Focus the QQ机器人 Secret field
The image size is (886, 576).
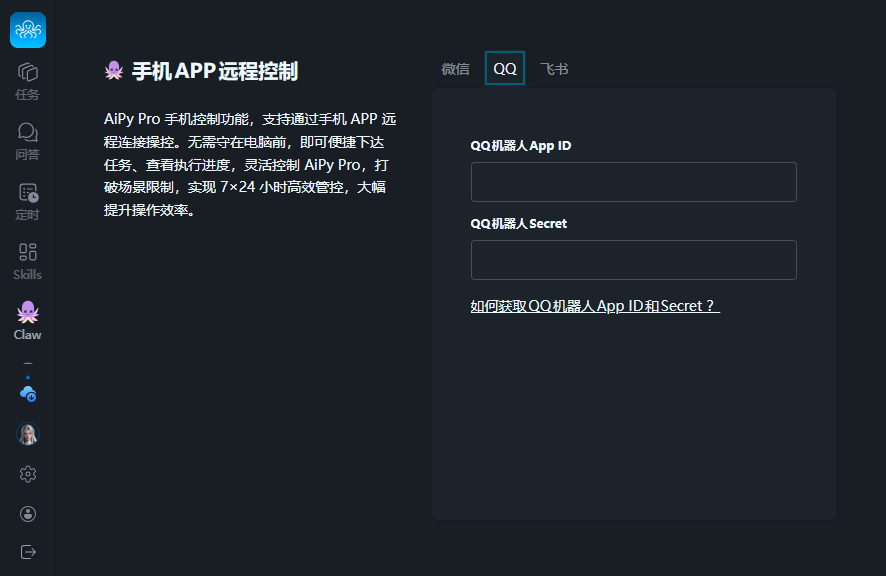[633, 260]
